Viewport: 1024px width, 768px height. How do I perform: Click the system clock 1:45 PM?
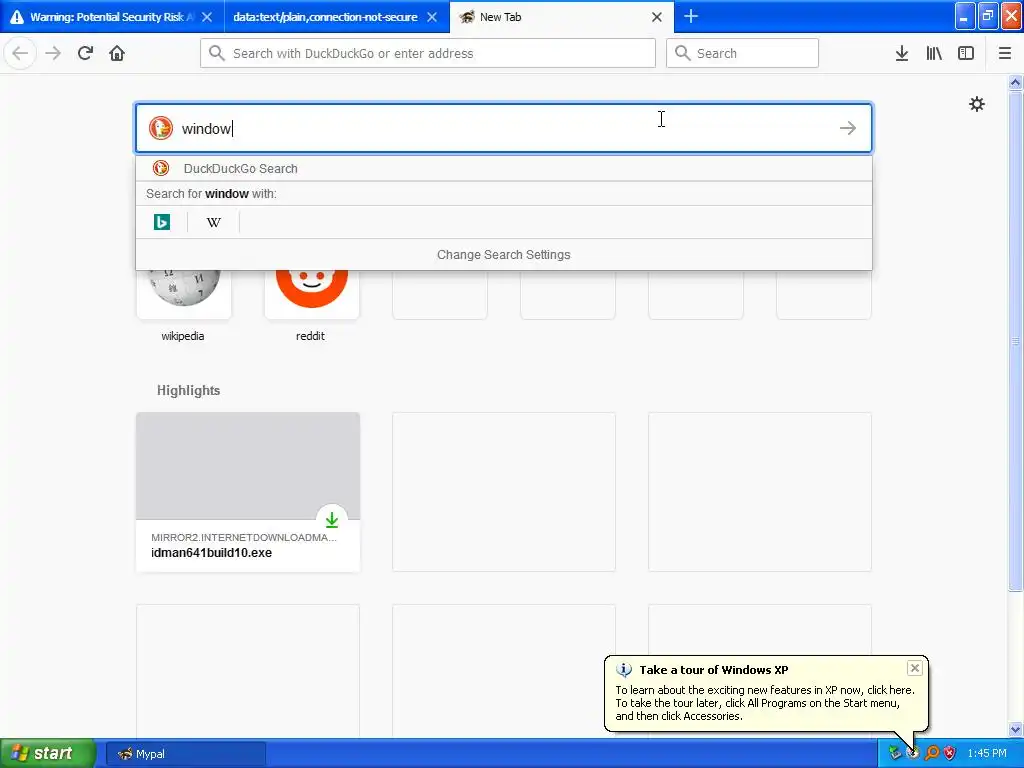tap(987, 753)
